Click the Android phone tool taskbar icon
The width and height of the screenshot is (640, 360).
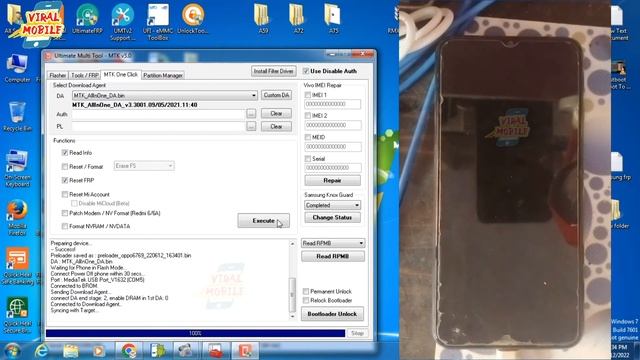pyautogui.click(x=158, y=351)
